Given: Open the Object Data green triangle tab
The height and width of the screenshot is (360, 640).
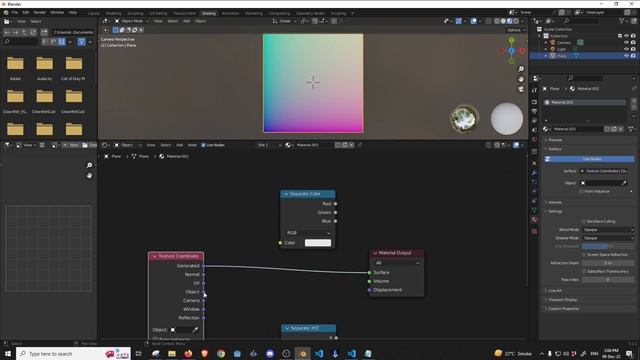Looking at the screenshot, I should point(534,211).
